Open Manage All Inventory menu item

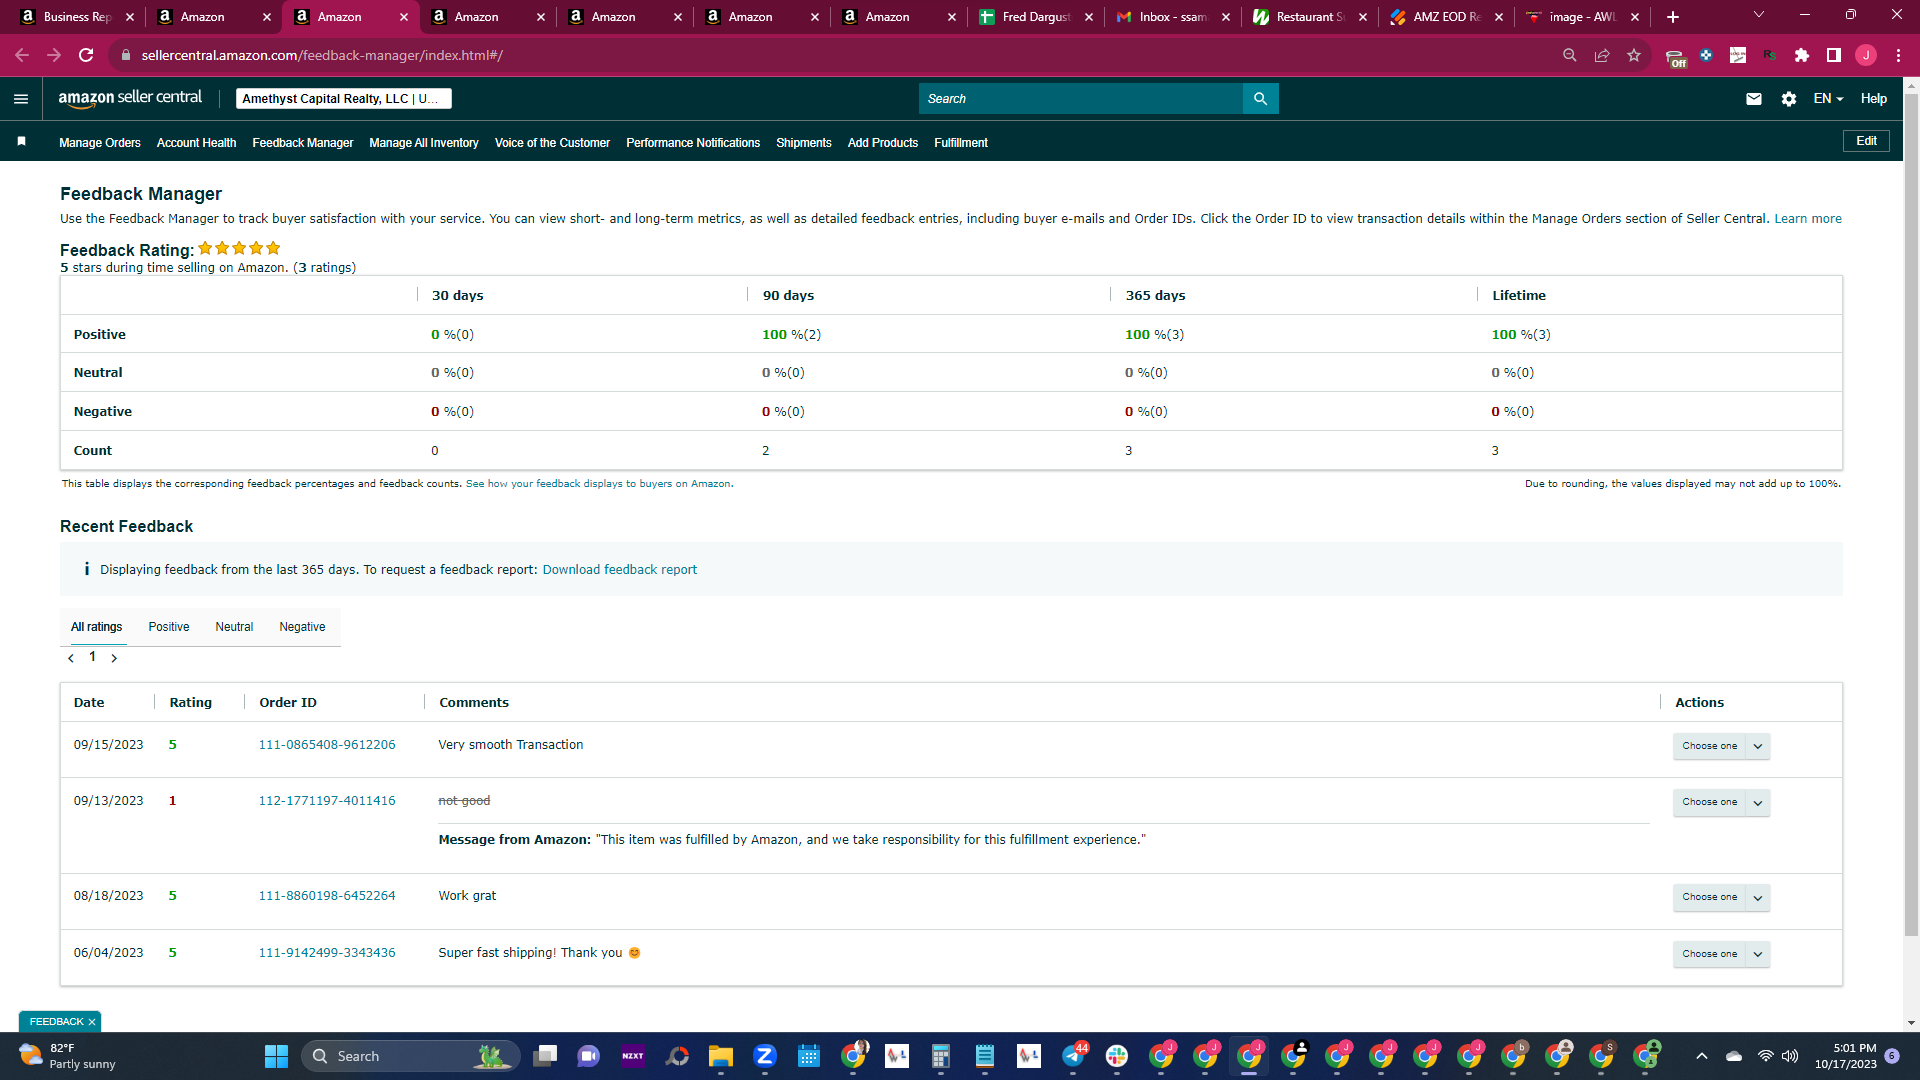point(424,143)
